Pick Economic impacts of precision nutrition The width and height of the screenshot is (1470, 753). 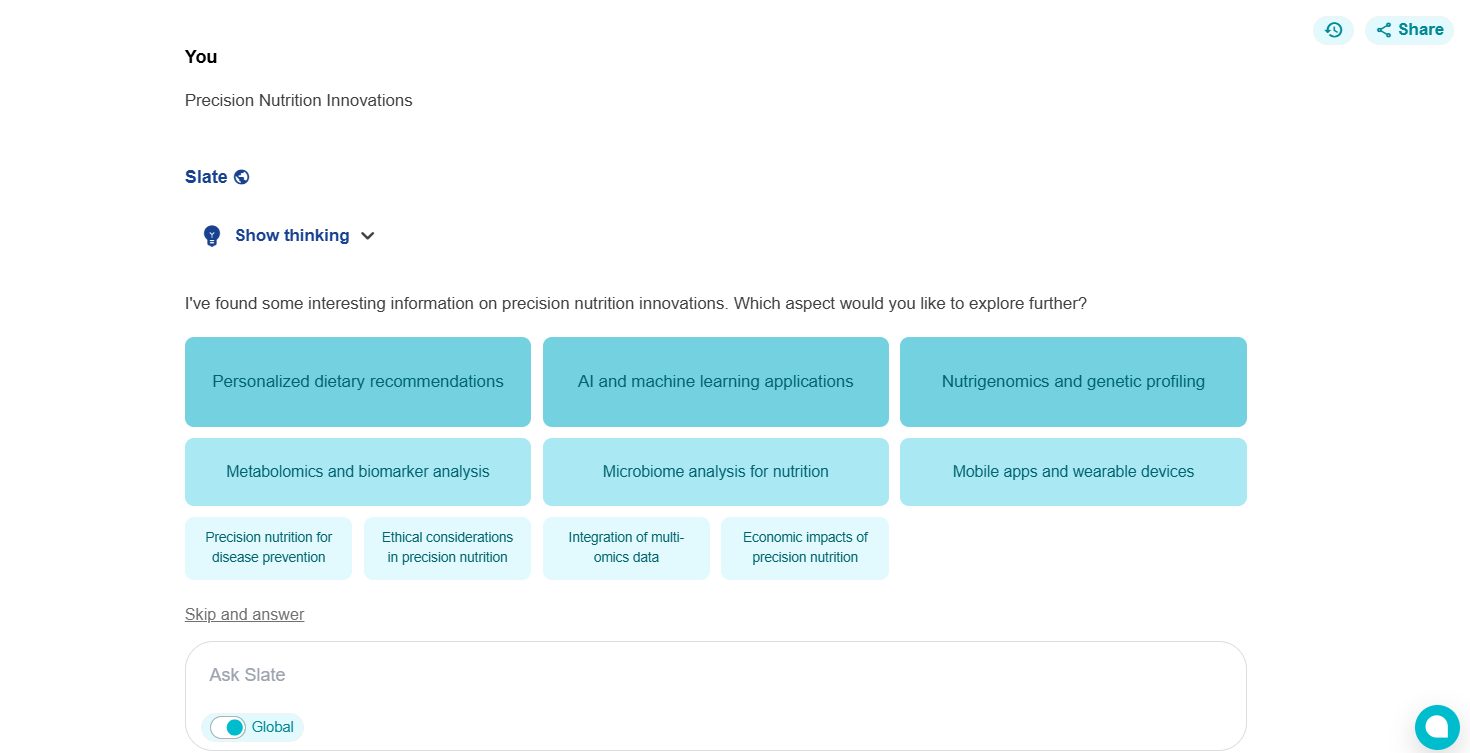pos(805,548)
